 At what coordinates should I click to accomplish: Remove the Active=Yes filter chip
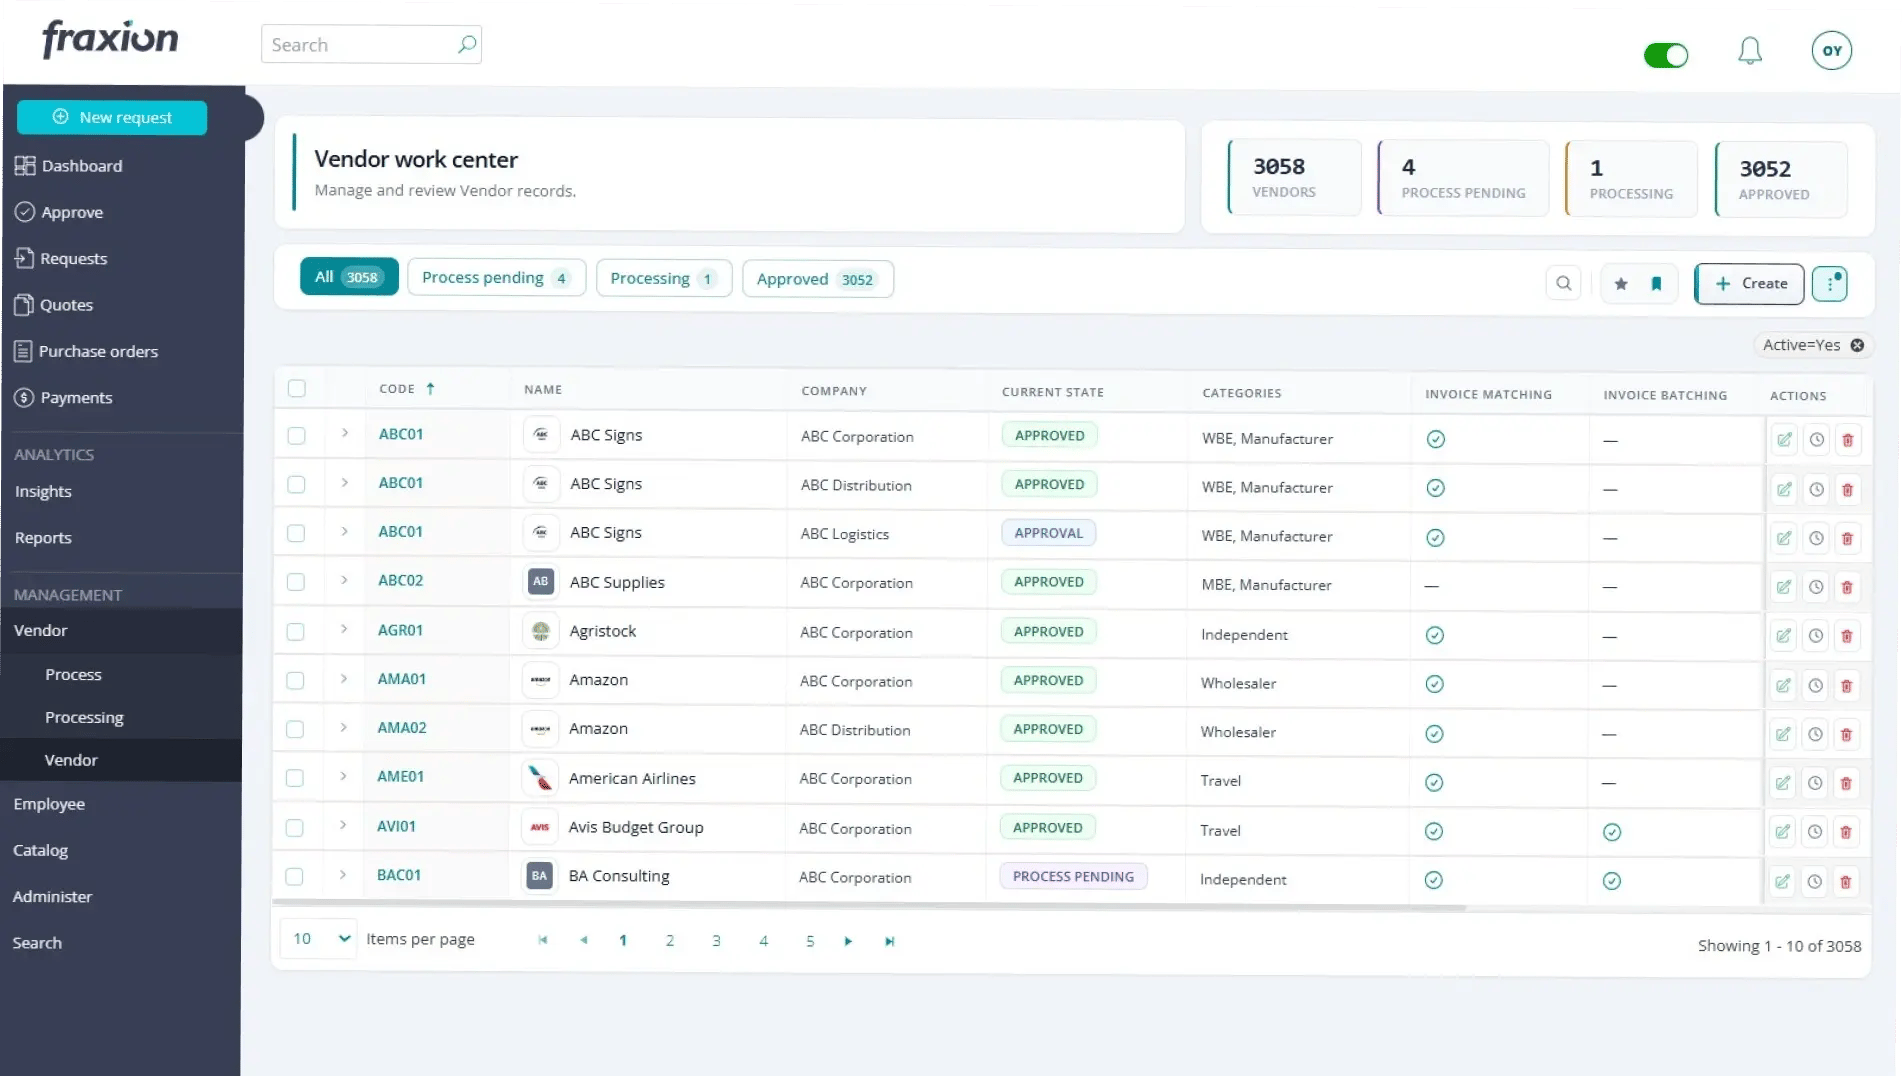click(1857, 345)
